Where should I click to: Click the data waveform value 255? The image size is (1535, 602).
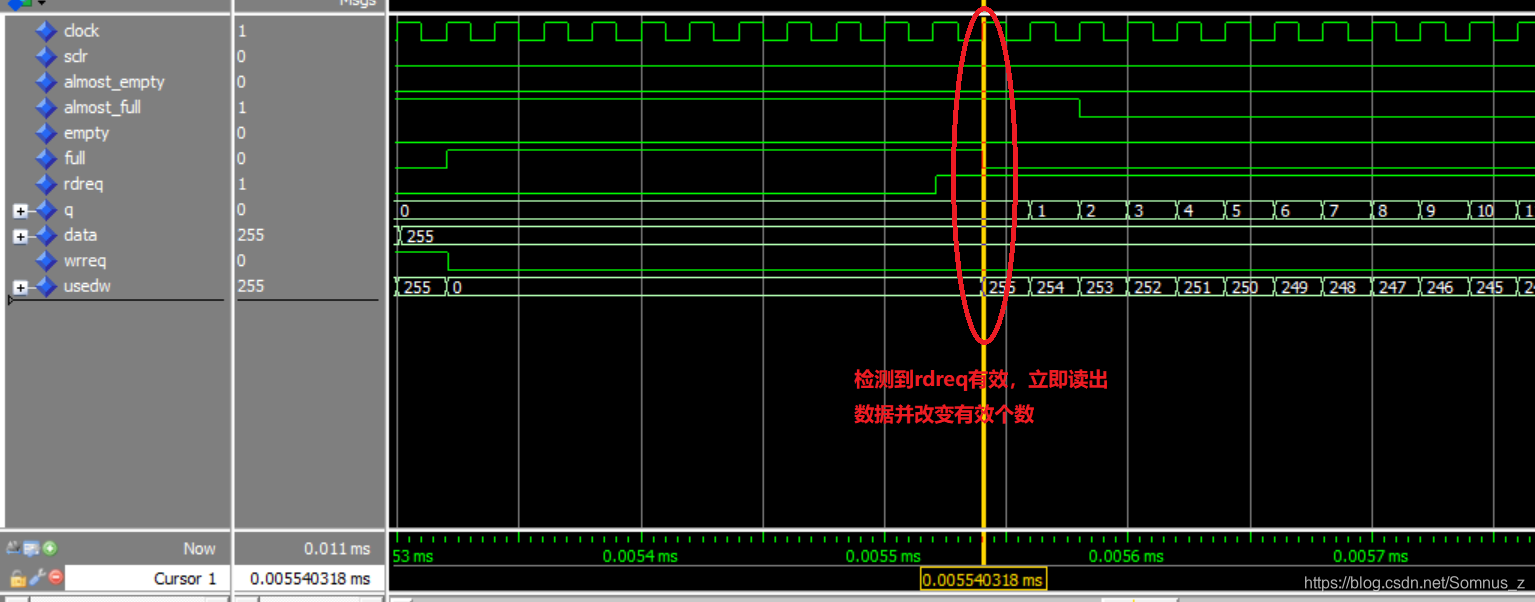tap(420, 236)
